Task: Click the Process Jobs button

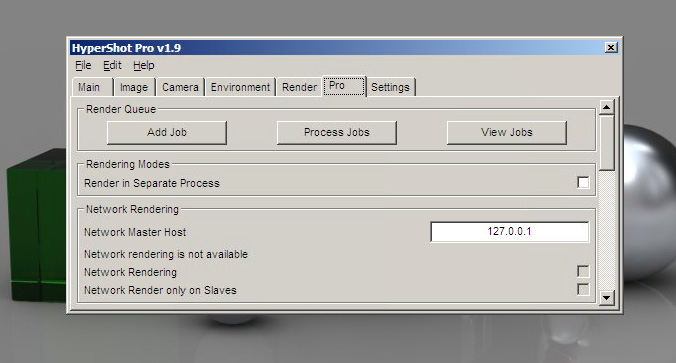Action: pyautogui.click(x=337, y=132)
